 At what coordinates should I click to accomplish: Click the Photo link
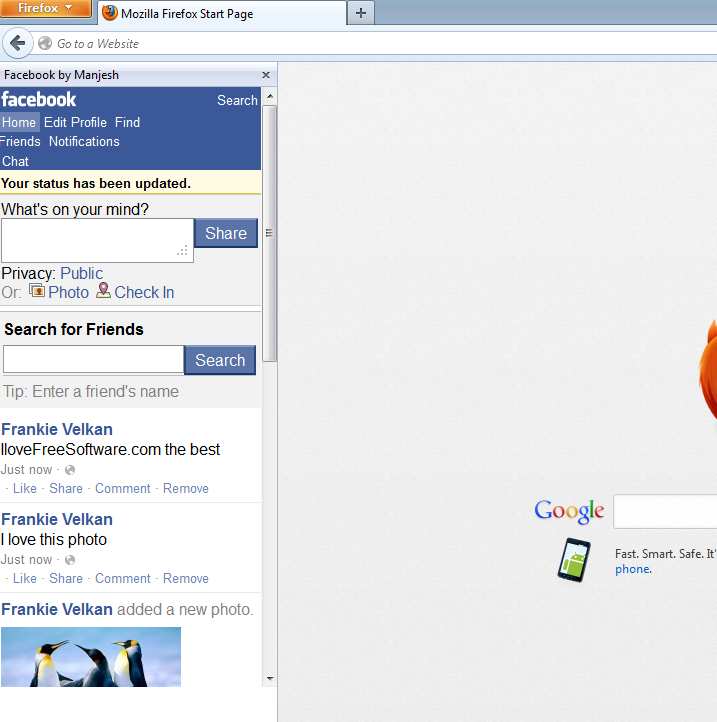69,292
